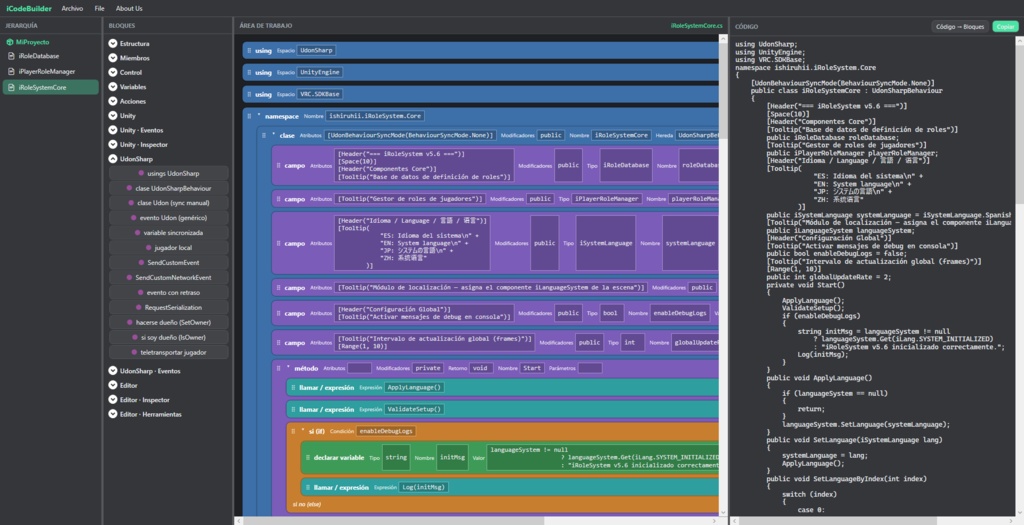Collapse the namespace block toggle
1024x525 pixels.
259,116
